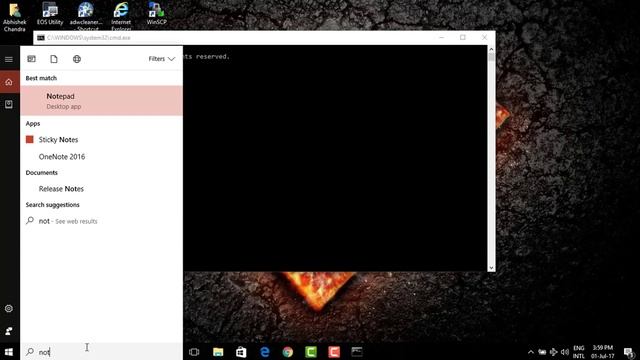The height and width of the screenshot is (360, 640).
Task: Expand the hamburger menu in search sidebar
Action: (9, 60)
